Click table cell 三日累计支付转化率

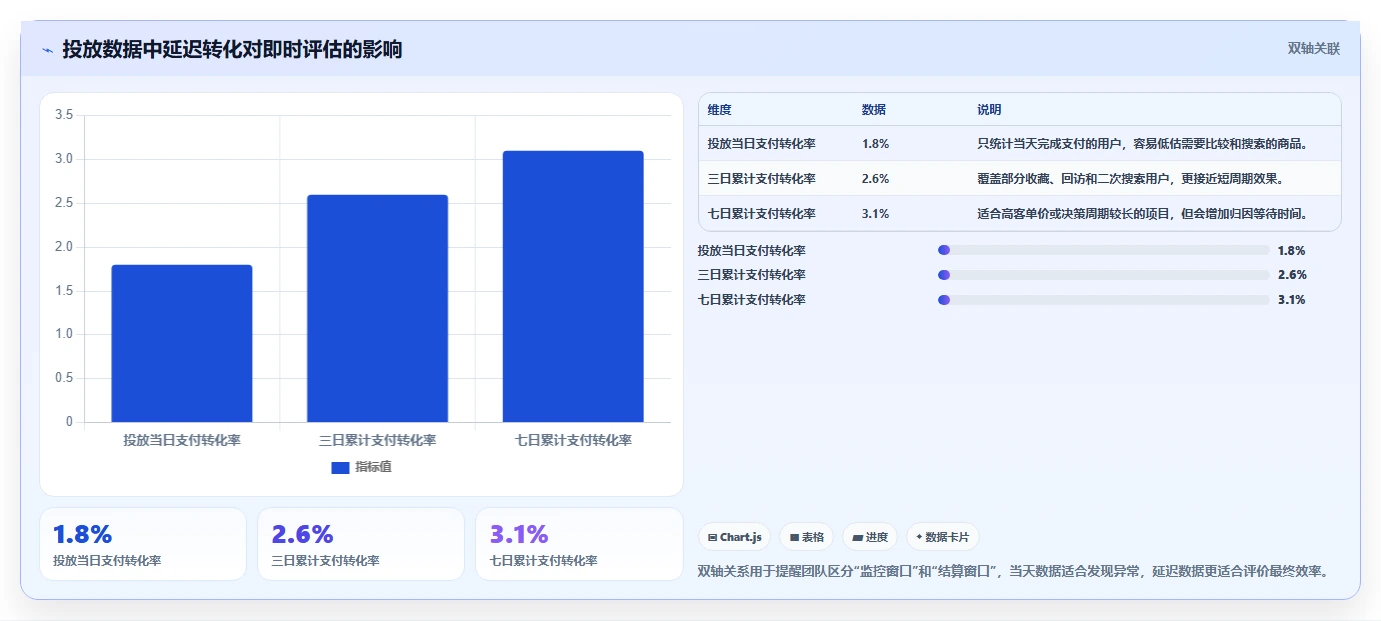pyautogui.click(x=761, y=179)
